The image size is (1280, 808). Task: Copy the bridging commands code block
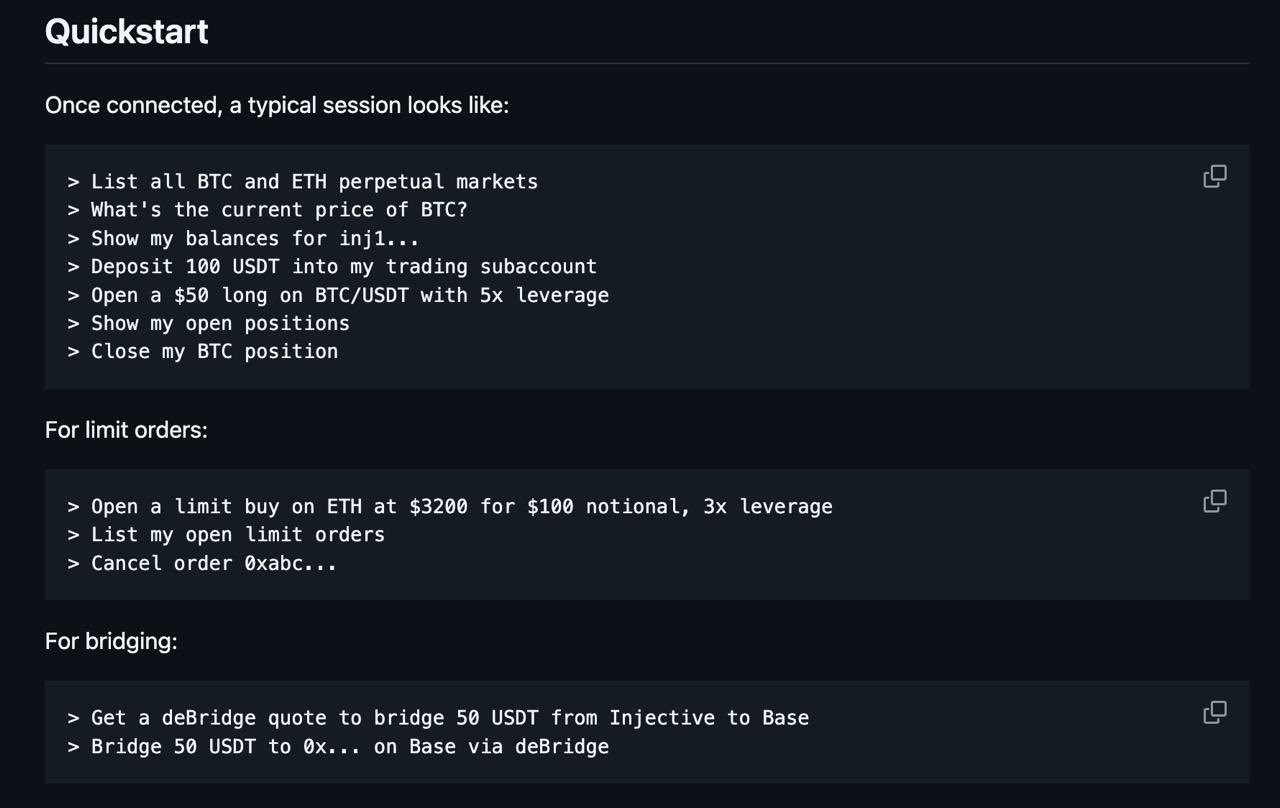(x=1215, y=712)
